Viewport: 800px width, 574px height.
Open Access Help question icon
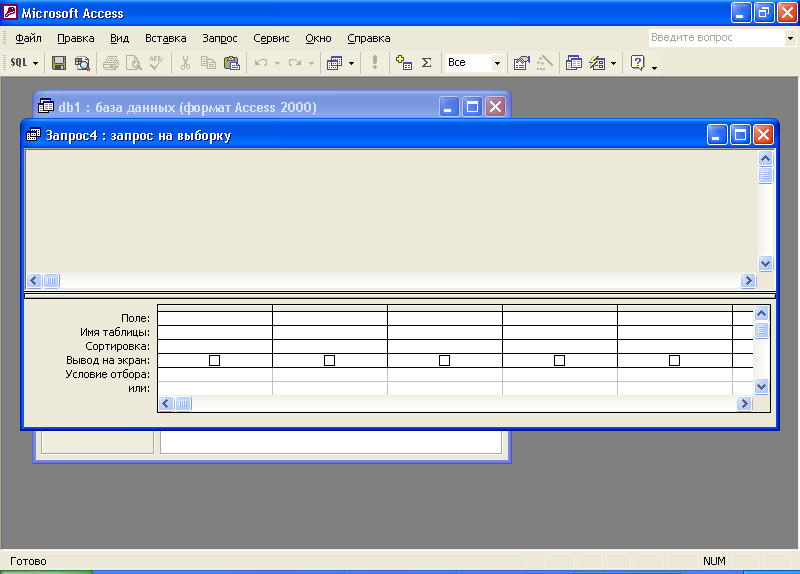coord(638,63)
